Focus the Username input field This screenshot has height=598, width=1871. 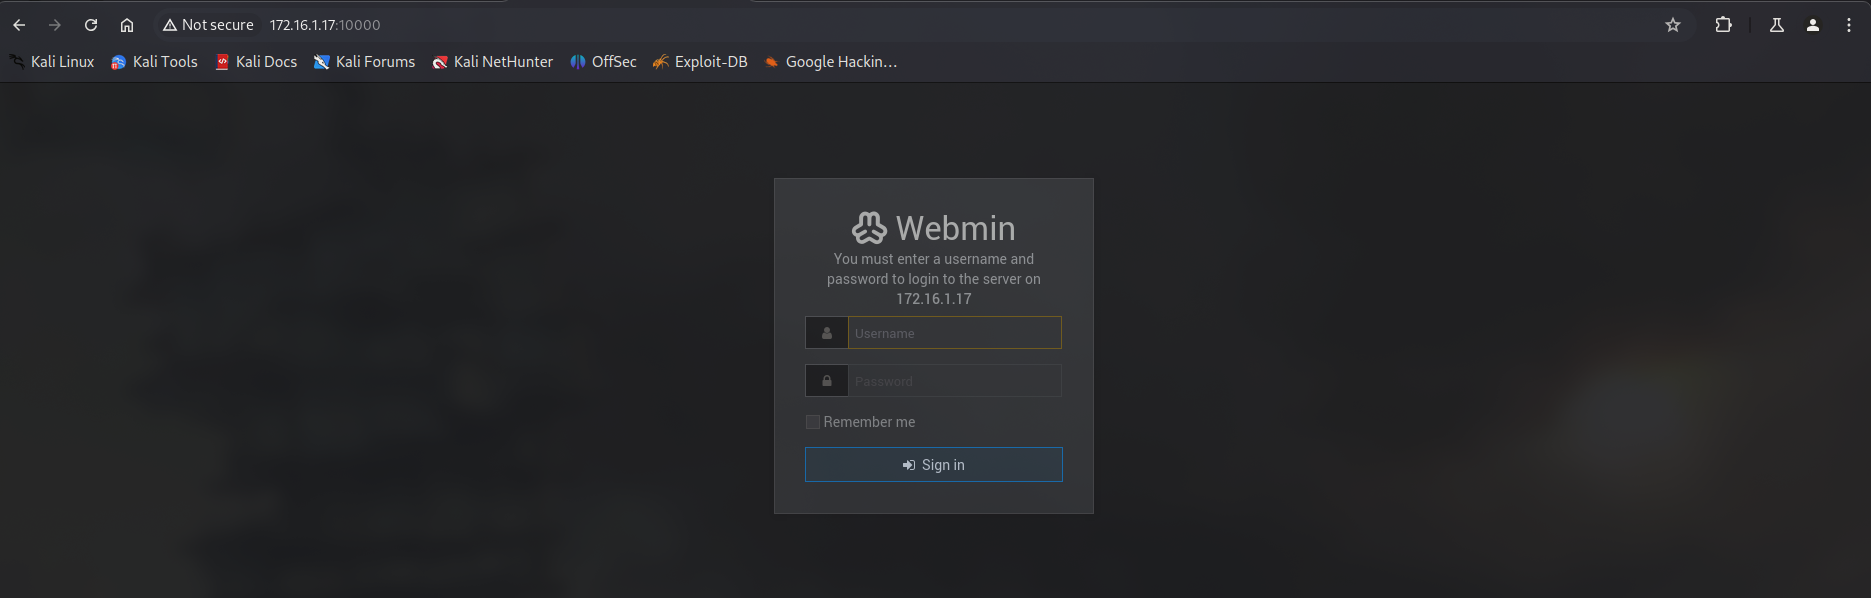tap(954, 333)
